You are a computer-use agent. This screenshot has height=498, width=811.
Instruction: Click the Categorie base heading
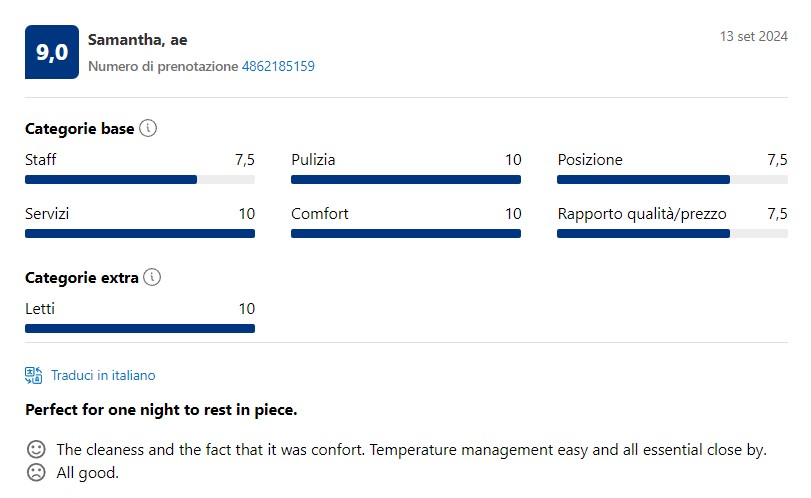80,129
